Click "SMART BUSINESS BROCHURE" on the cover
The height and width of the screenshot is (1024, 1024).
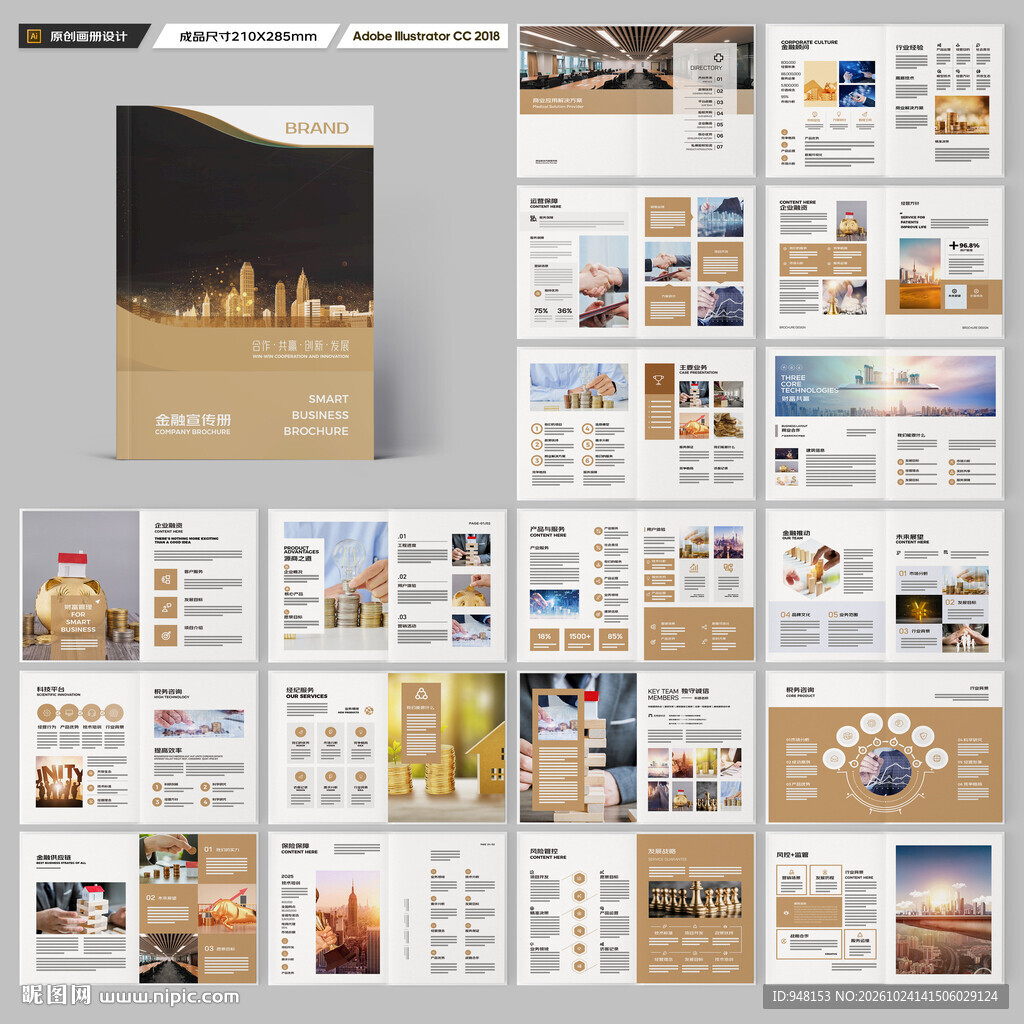pyautogui.click(x=316, y=415)
